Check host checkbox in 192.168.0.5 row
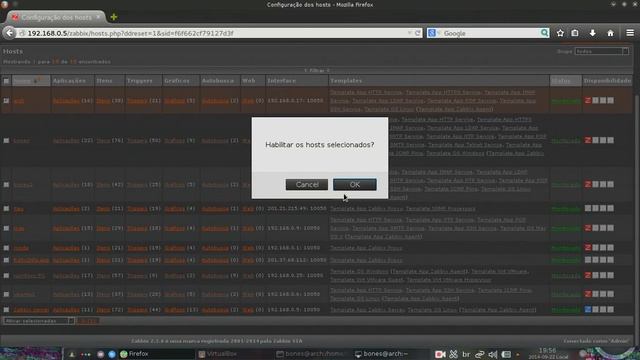640x360 pixels. click(x=6, y=309)
